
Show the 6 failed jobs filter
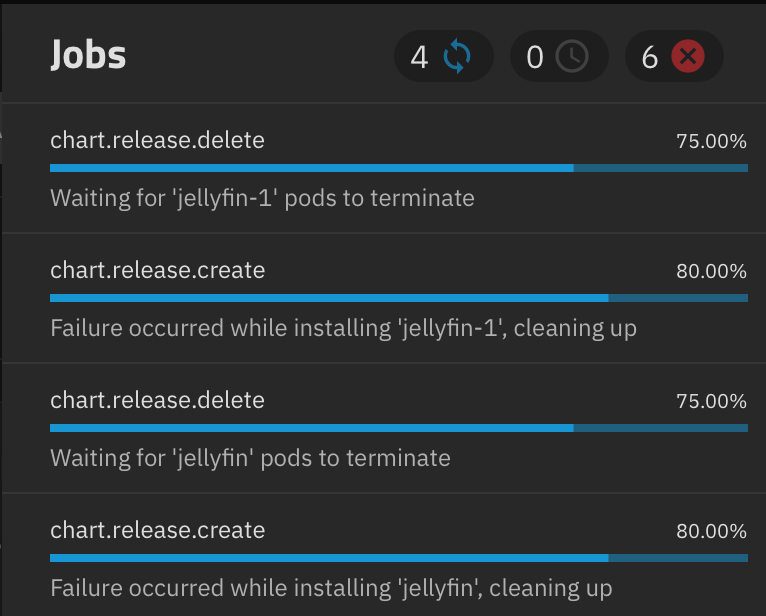[x=674, y=56]
